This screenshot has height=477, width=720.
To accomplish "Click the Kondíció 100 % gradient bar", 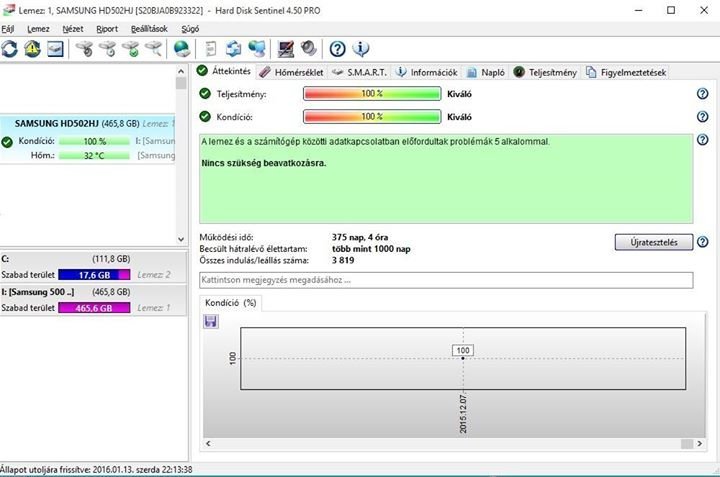I will pyautogui.click(x=372, y=117).
